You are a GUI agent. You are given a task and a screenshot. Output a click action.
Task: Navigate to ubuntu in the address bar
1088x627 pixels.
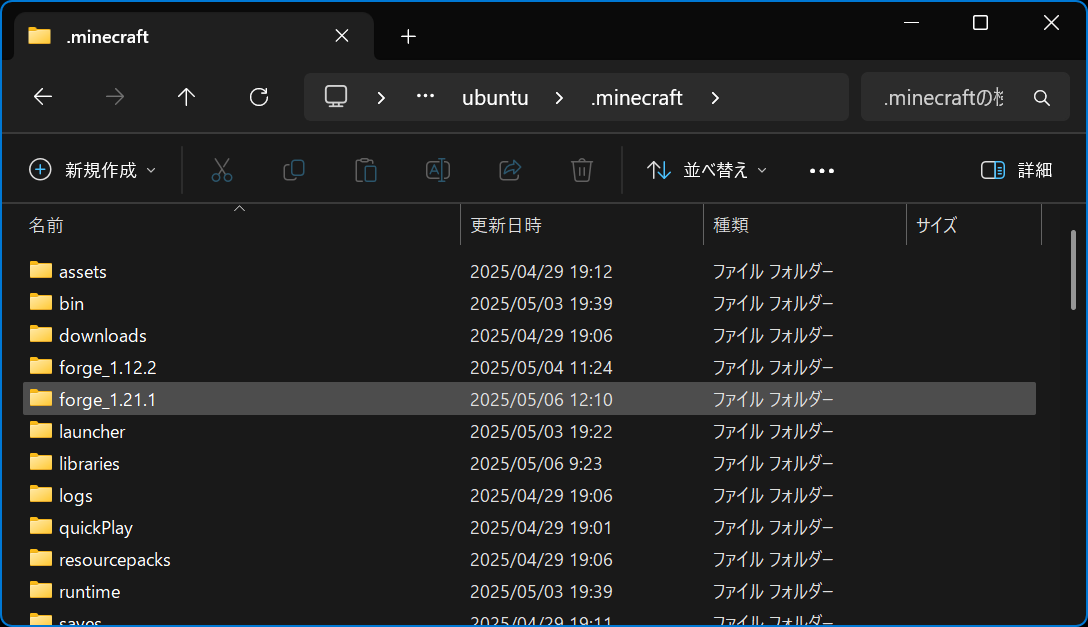tap(495, 98)
